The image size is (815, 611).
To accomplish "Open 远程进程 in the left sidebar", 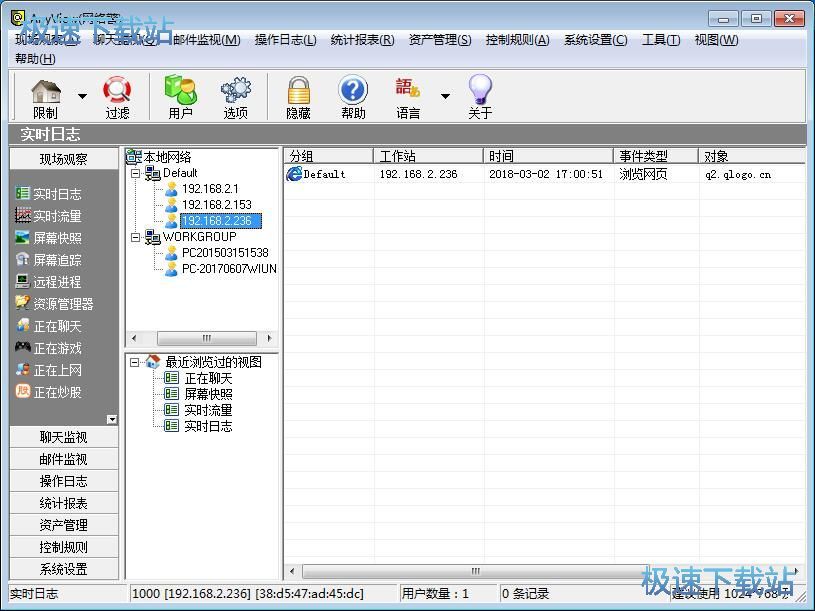I will pos(48,282).
